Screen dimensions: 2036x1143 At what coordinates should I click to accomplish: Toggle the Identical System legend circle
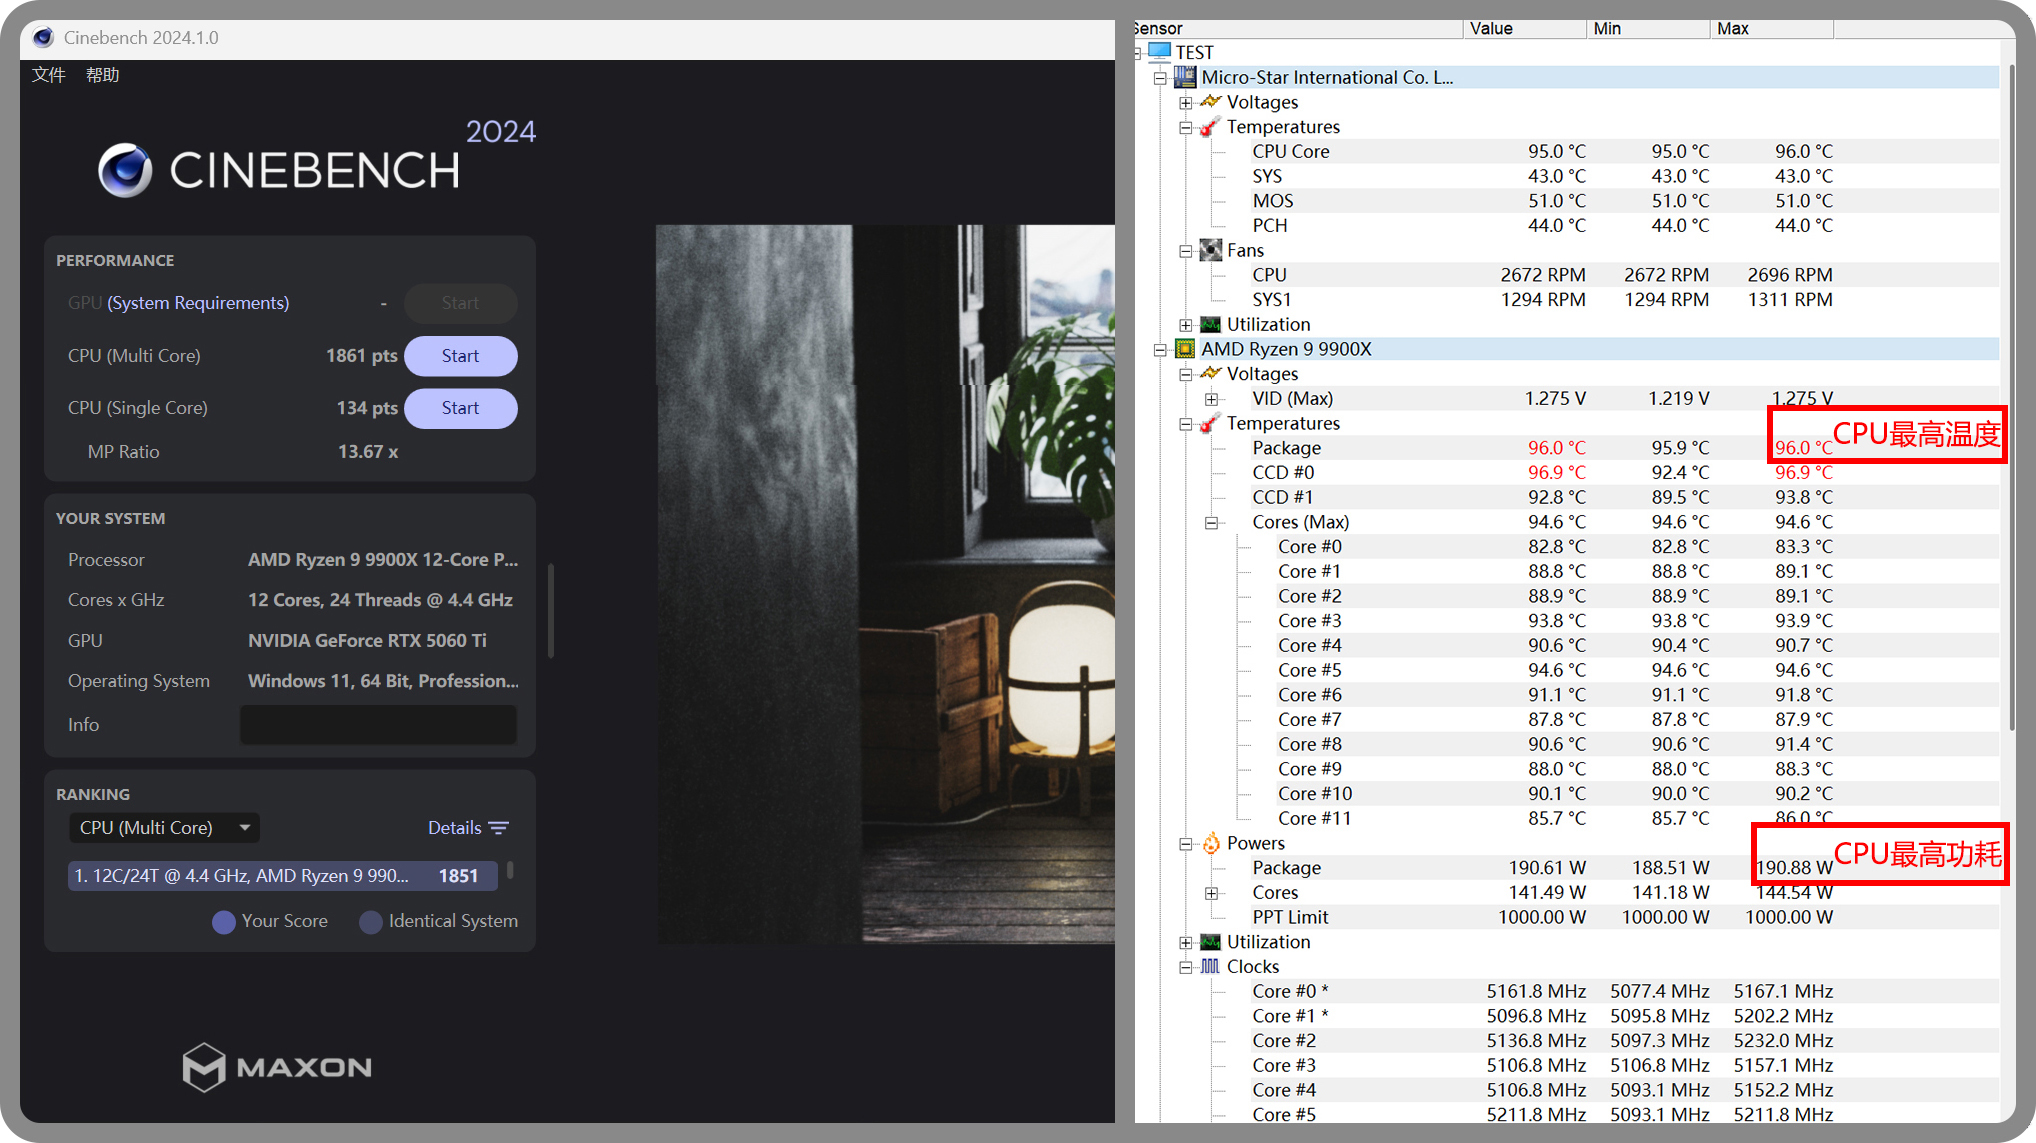coord(371,921)
